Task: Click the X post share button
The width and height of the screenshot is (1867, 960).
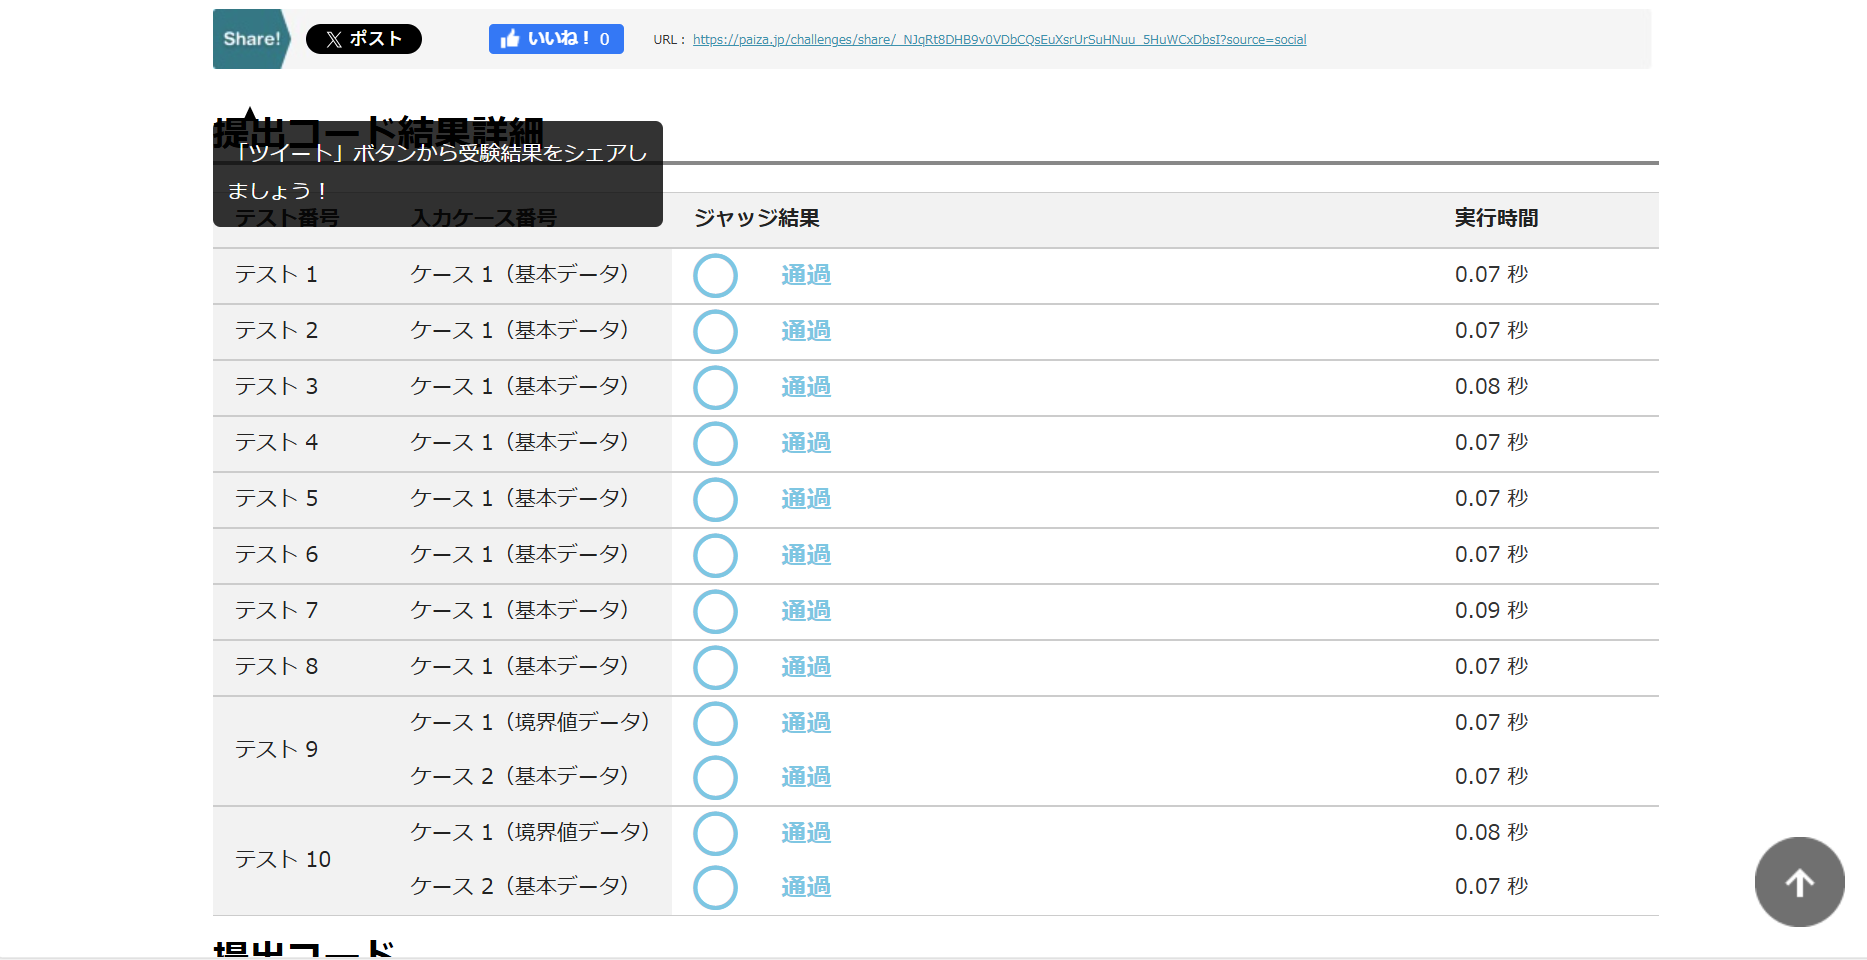Action: [x=363, y=39]
